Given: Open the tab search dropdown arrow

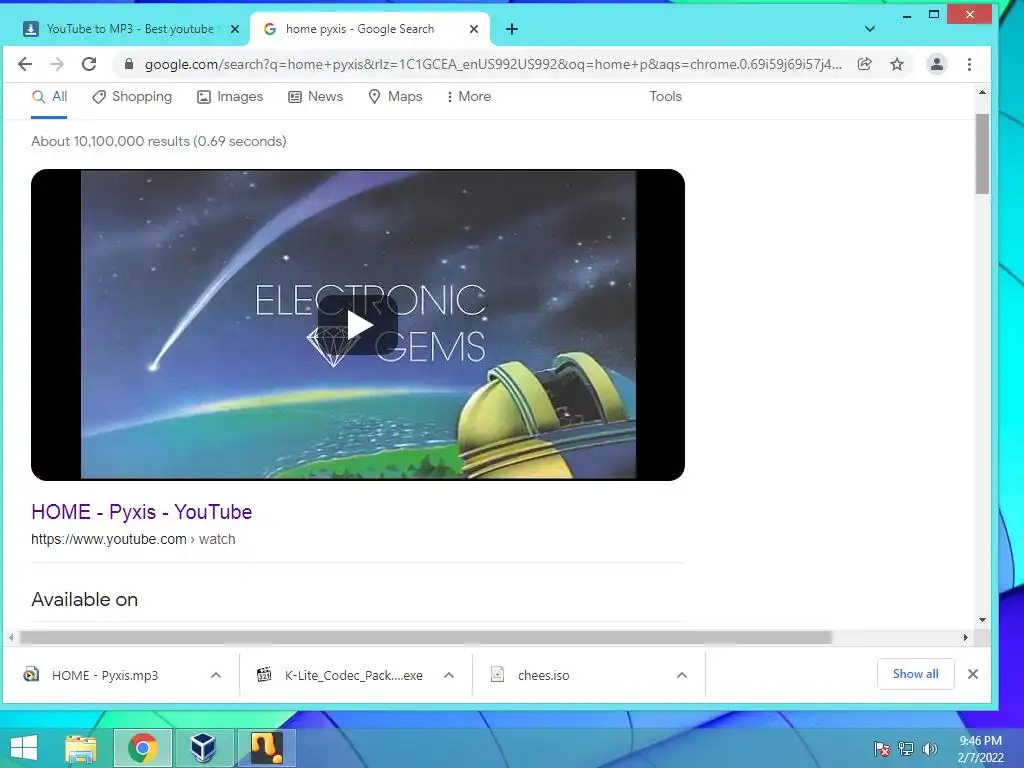Looking at the screenshot, I should (869, 29).
